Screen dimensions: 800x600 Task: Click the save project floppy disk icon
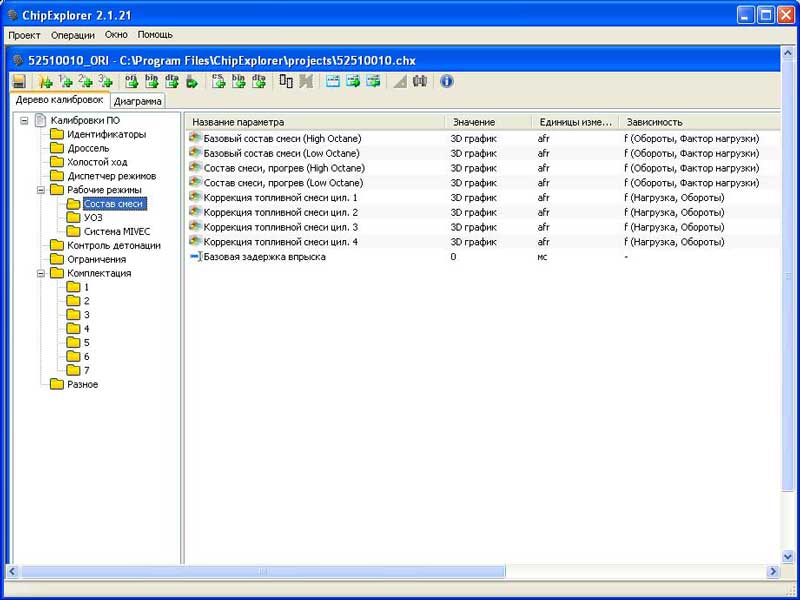point(19,81)
